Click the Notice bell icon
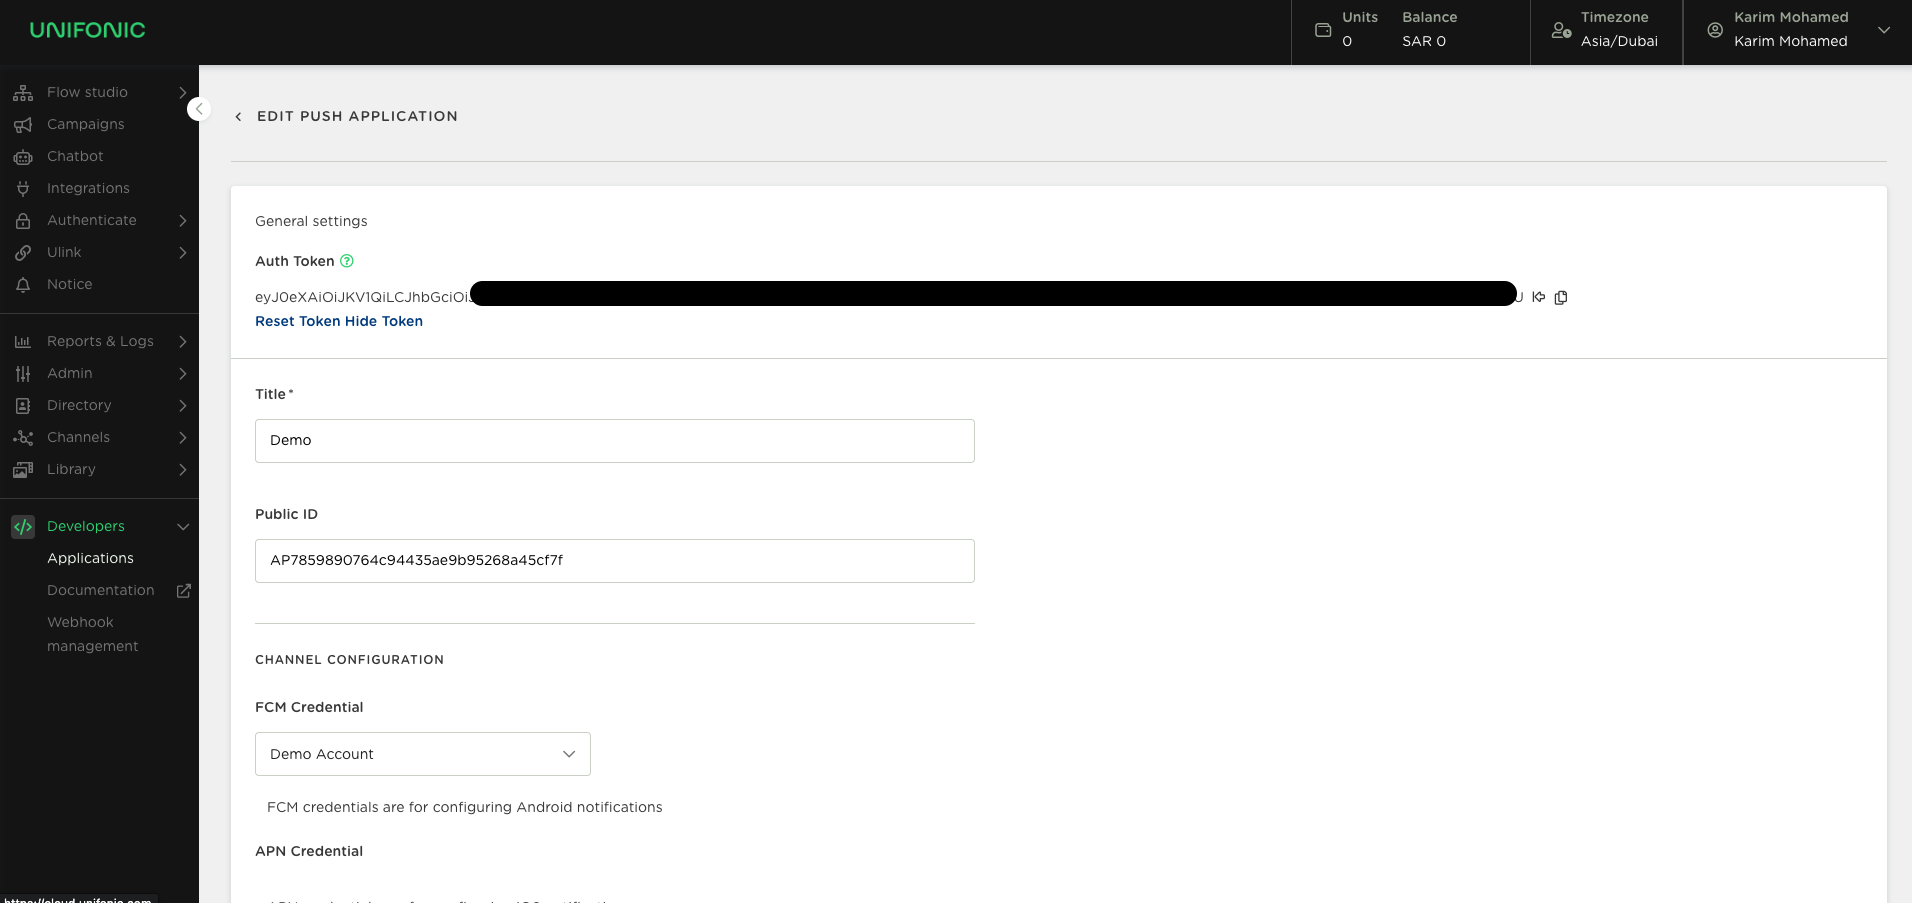Viewport: 1912px width, 903px height. [23, 285]
